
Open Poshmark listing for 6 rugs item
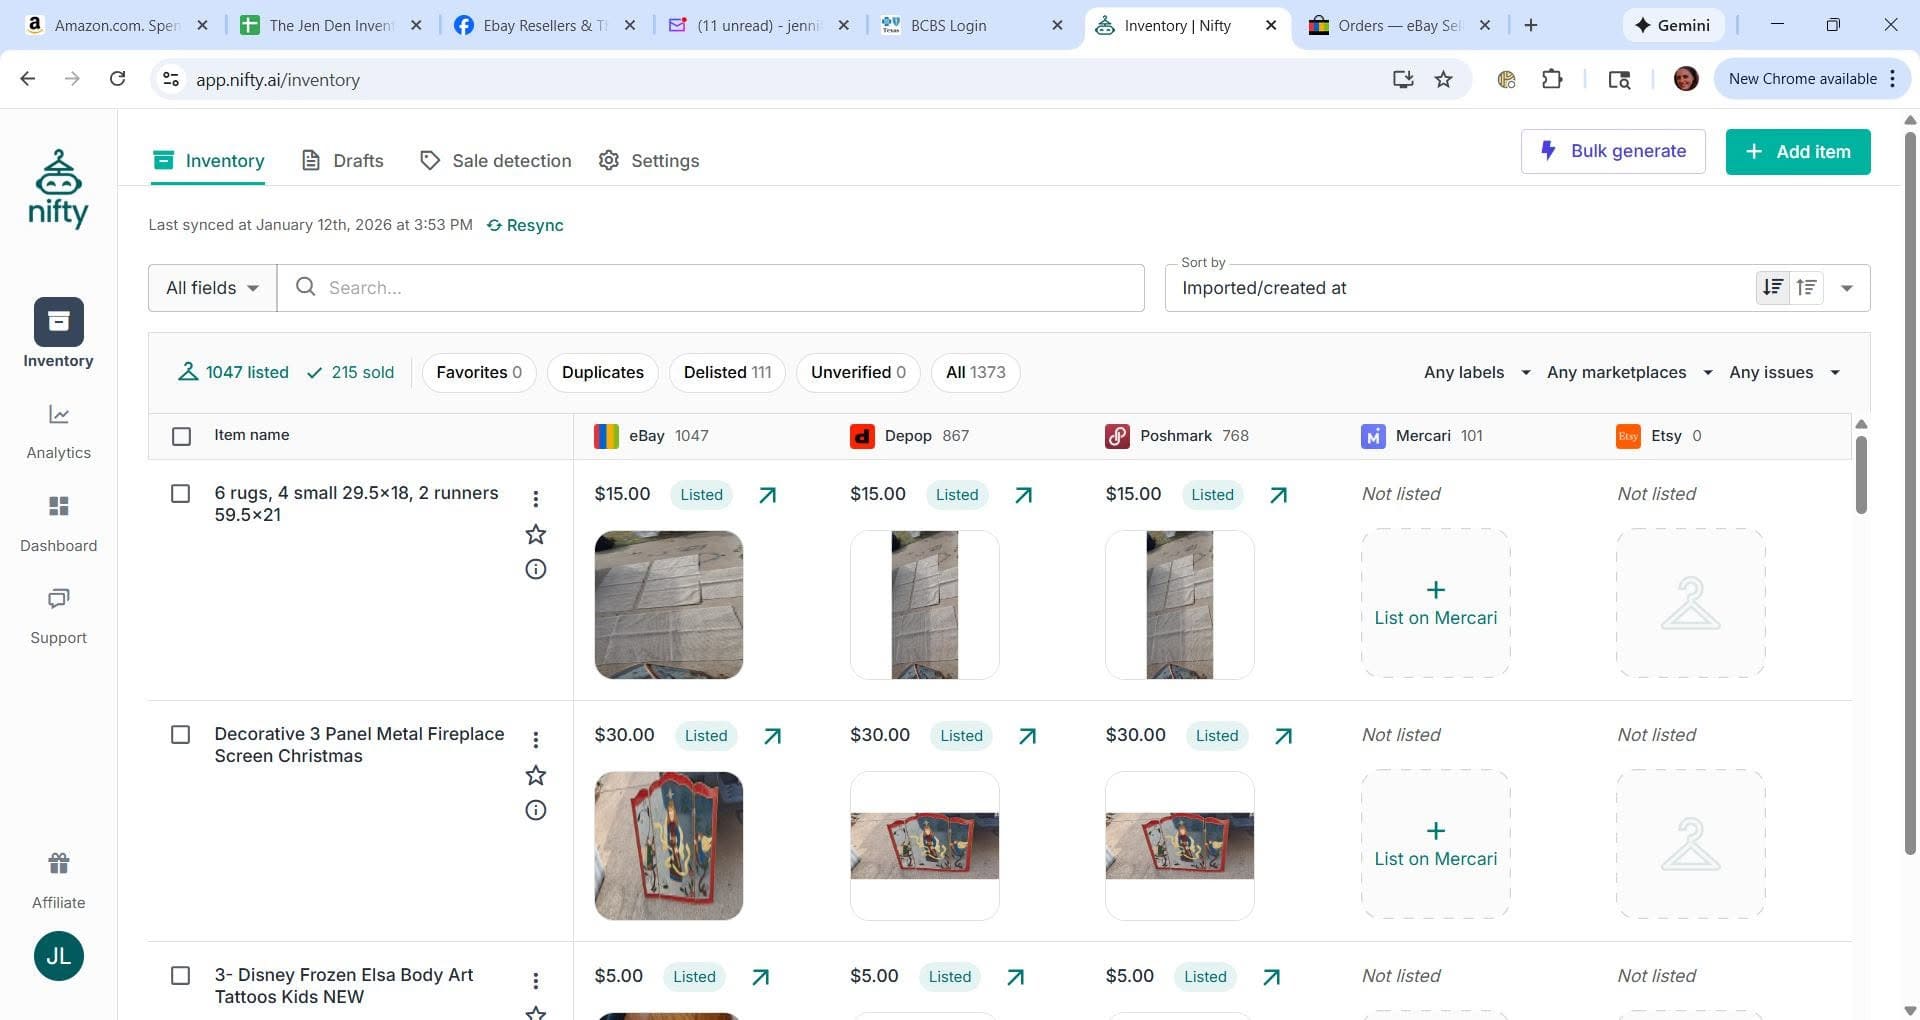click(x=1278, y=495)
